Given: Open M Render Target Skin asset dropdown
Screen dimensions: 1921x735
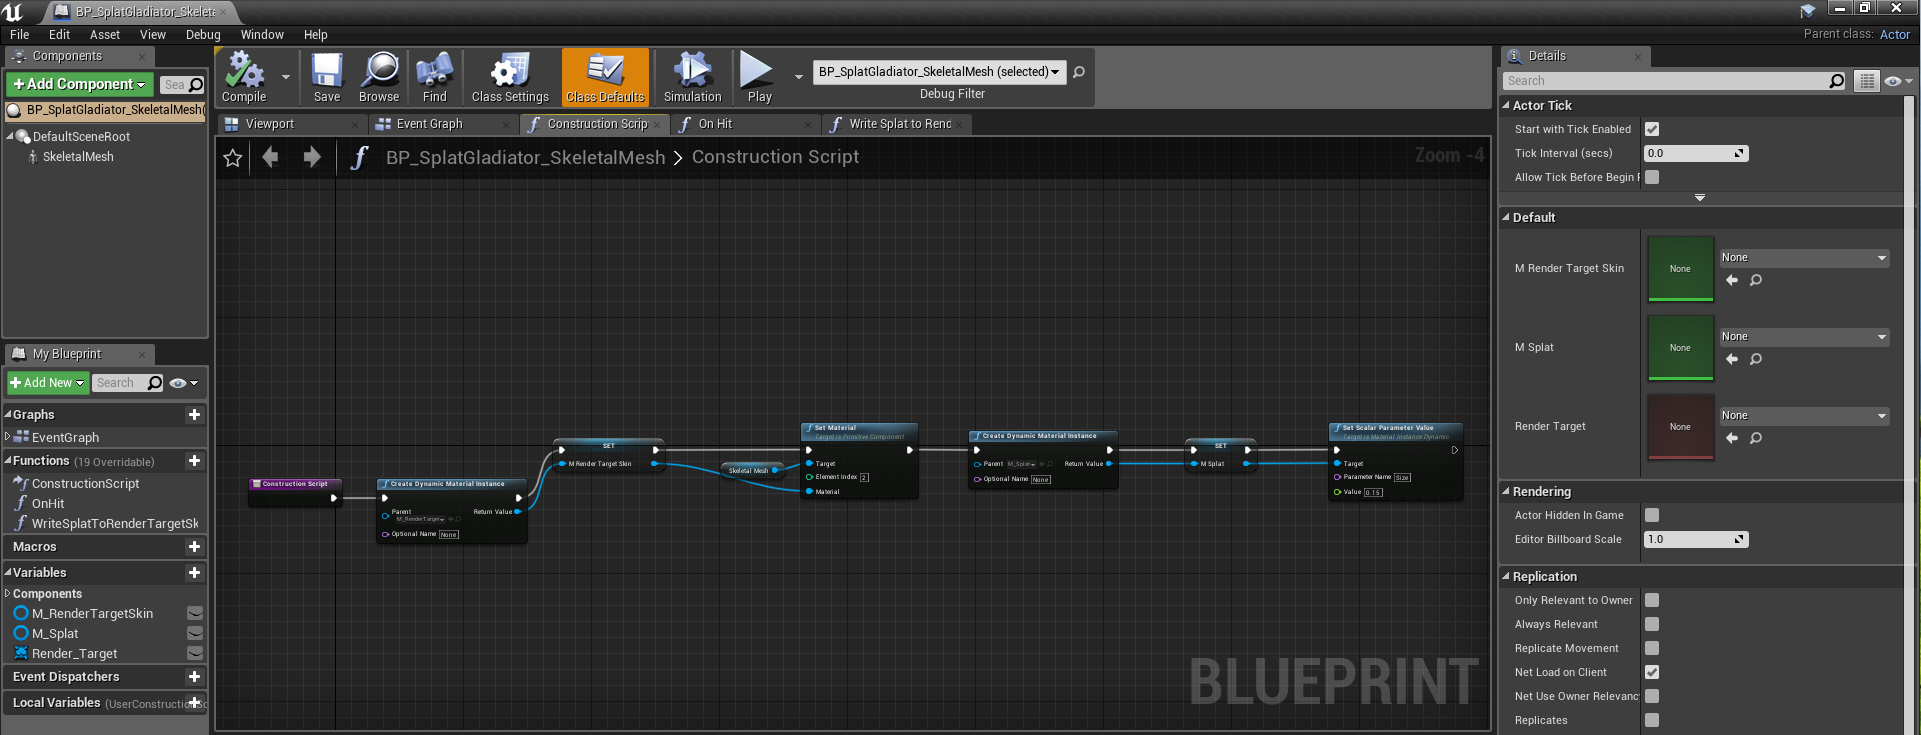Looking at the screenshot, I should (x=1803, y=258).
